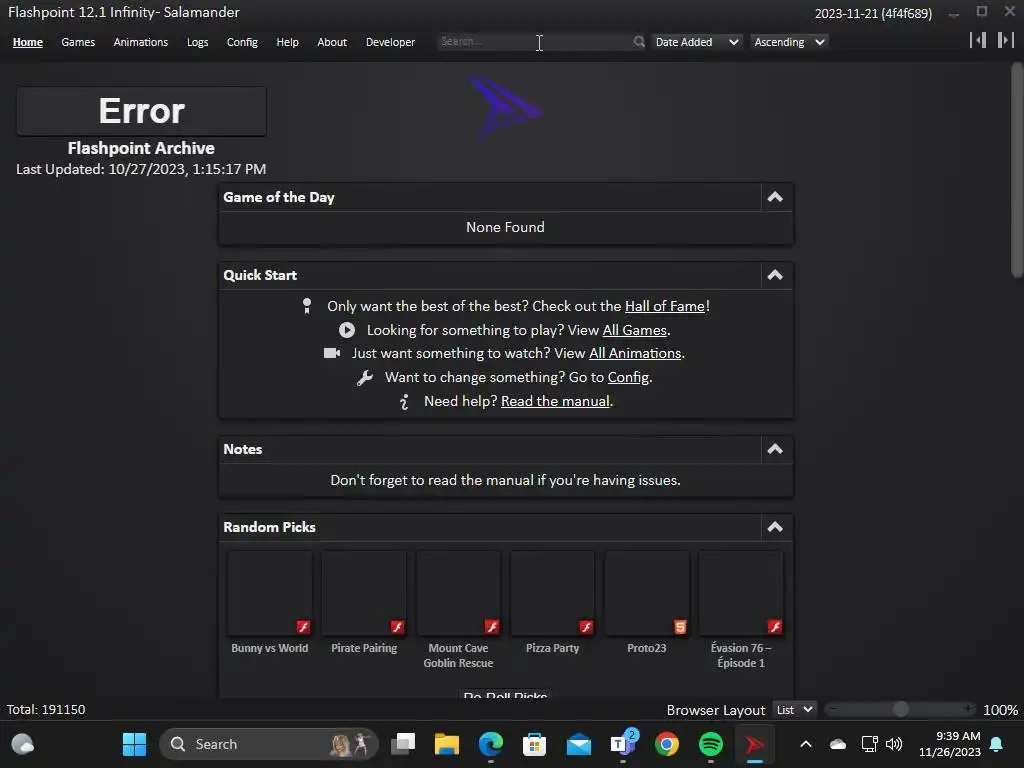Follow the All Animations link

635,353
